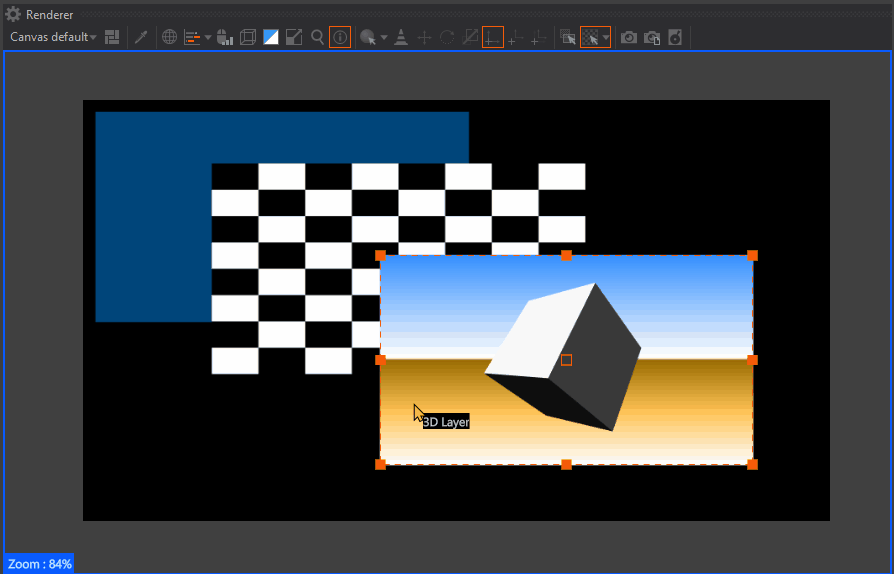Click the globe icon in toolbar

(x=169, y=37)
